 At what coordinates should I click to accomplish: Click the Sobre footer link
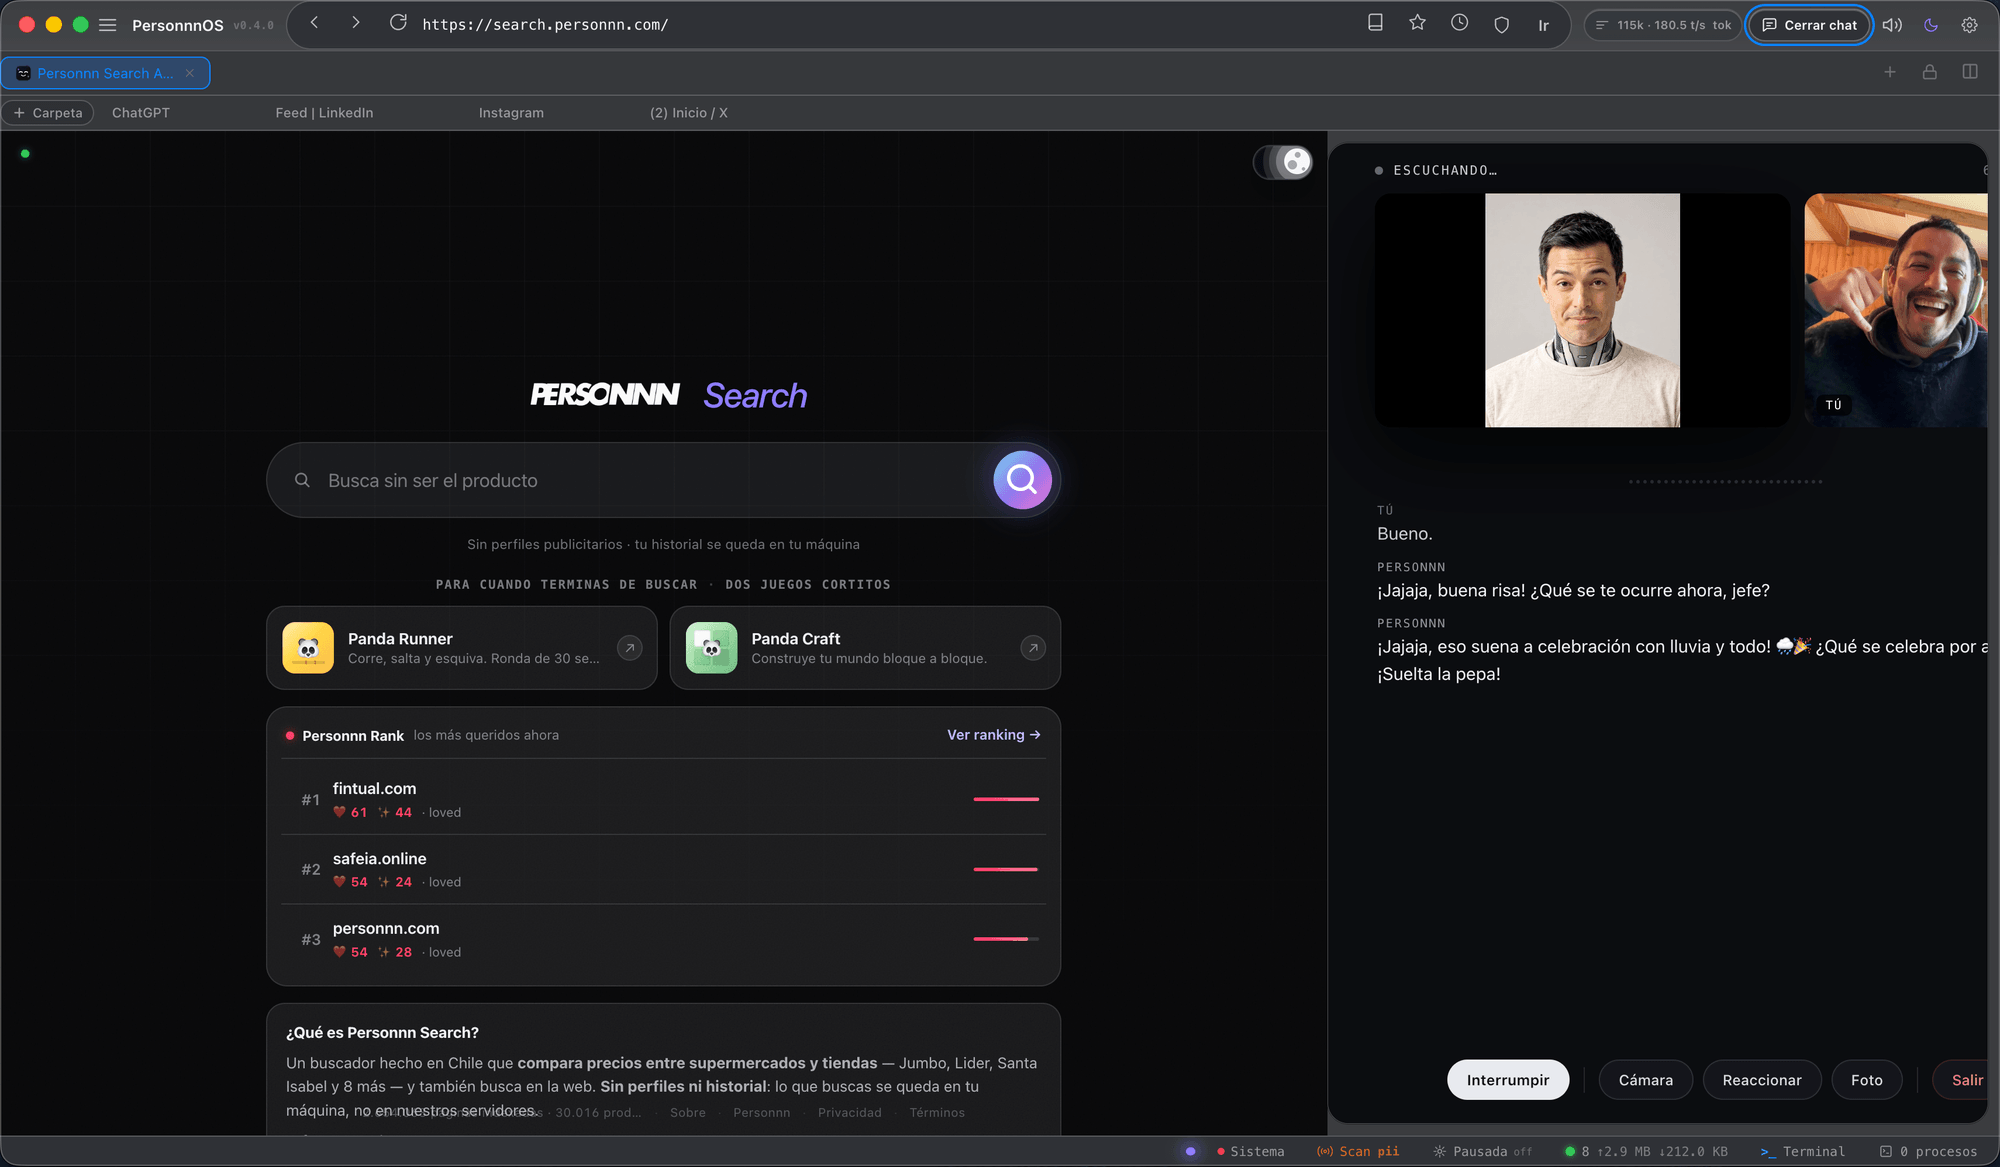click(x=688, y=1112)
